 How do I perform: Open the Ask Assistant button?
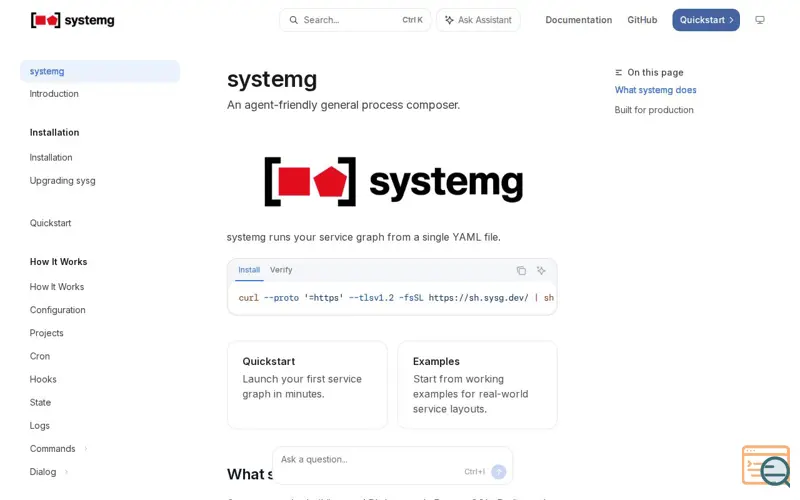click(478, 20)
